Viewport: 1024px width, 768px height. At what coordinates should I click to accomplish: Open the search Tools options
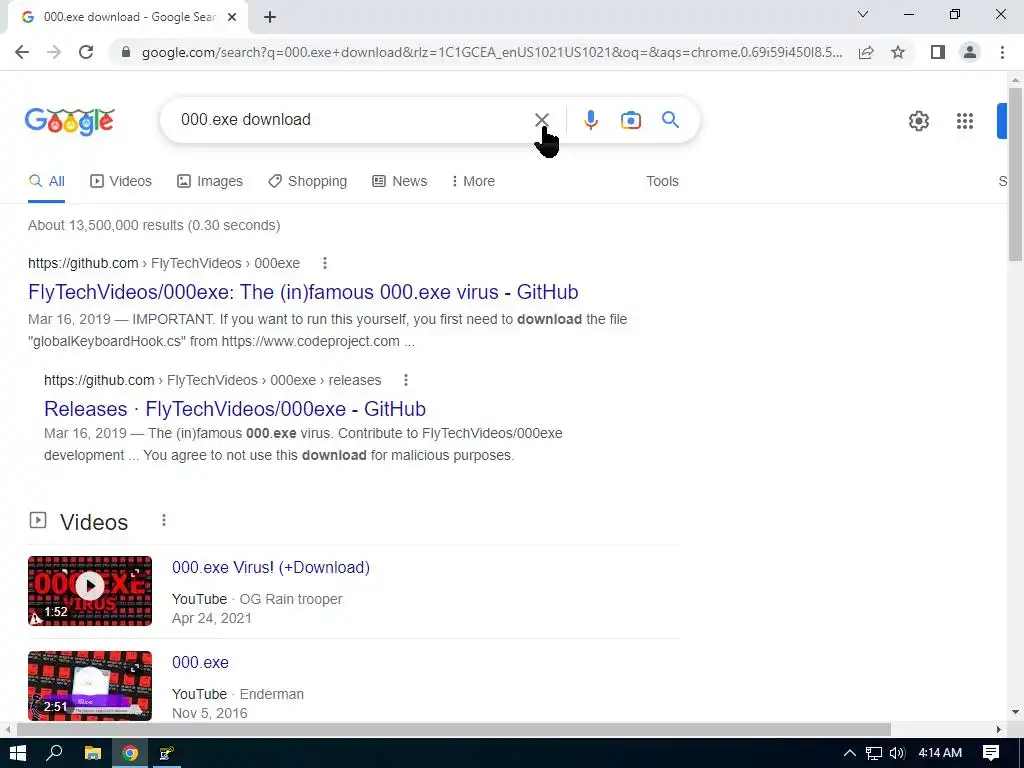pos(662,181)
